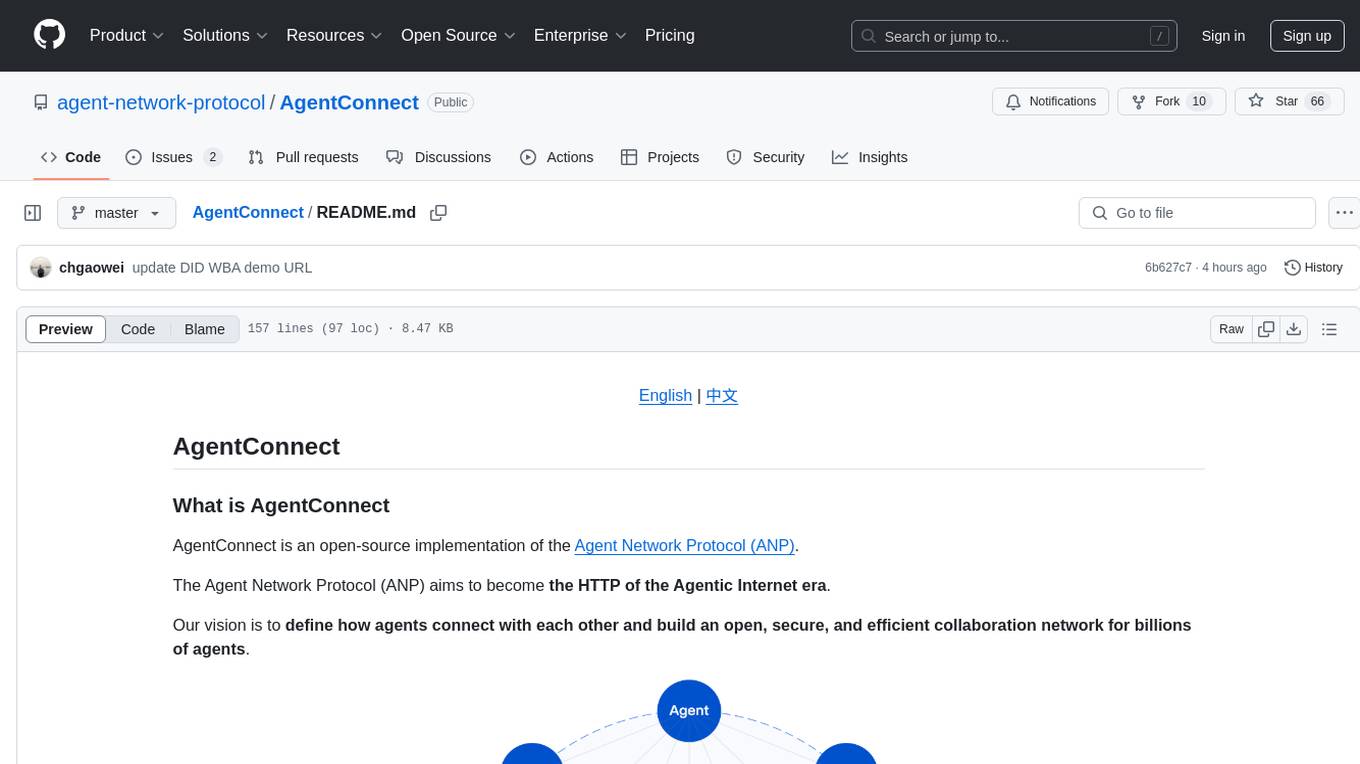The height and width of the screenshot is (764, 1360).
Task: Expand the Product menu
Action: tap(127, 35)
